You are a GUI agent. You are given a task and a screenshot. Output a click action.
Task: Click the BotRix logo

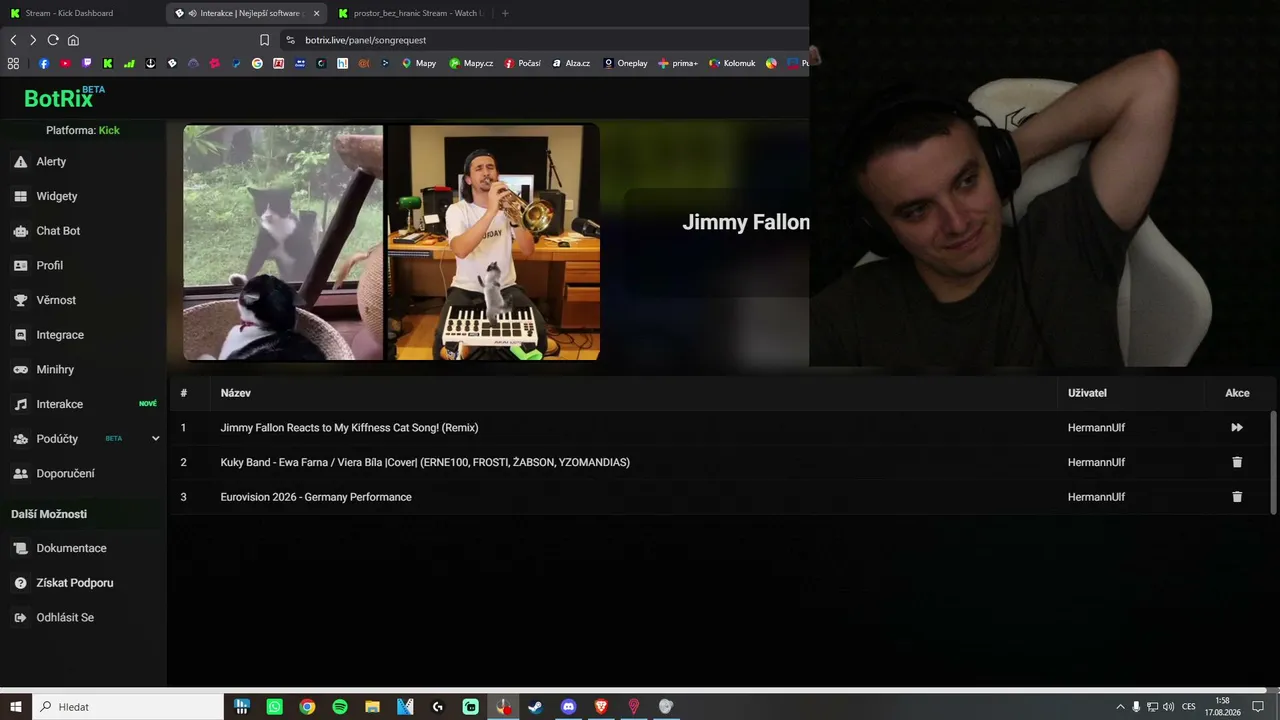point(63,97)
